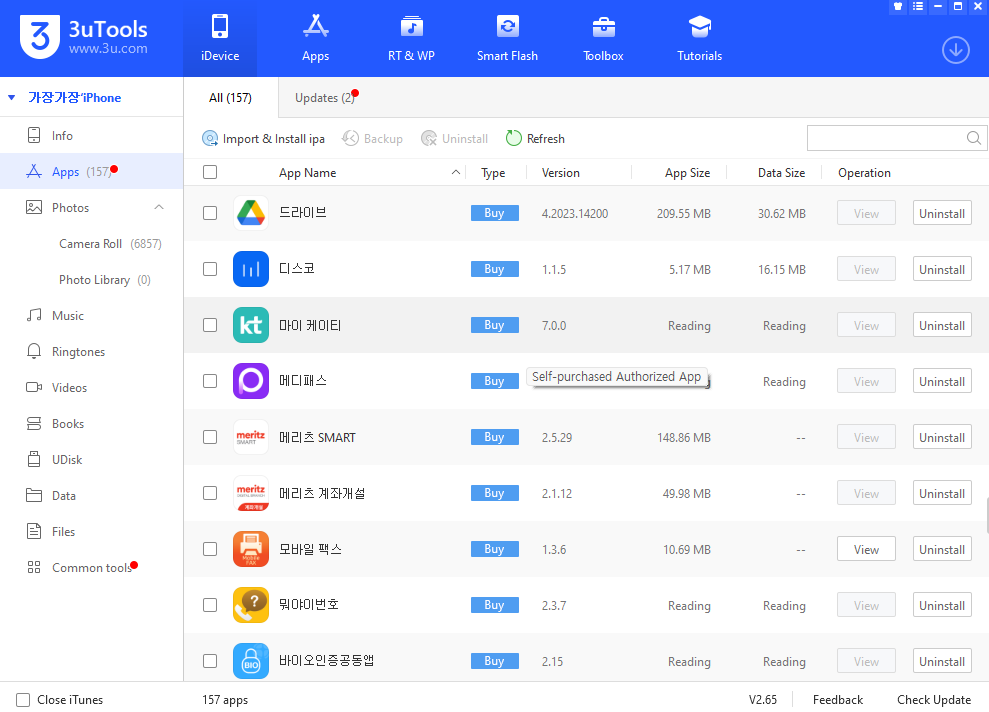This screenshot has width=989, height=712.
Task: Open the Toolbox section
Action: pos(603,38)
